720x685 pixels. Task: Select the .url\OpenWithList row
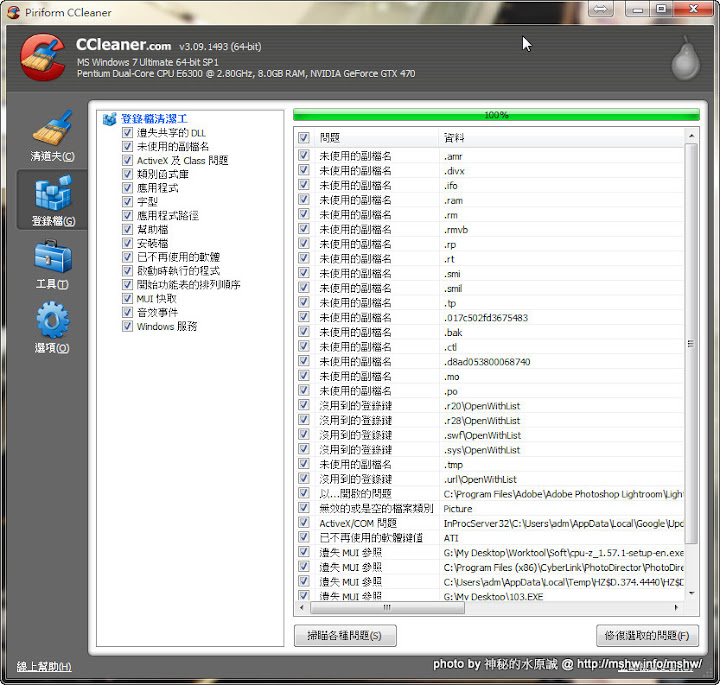[x=489, y=479]
